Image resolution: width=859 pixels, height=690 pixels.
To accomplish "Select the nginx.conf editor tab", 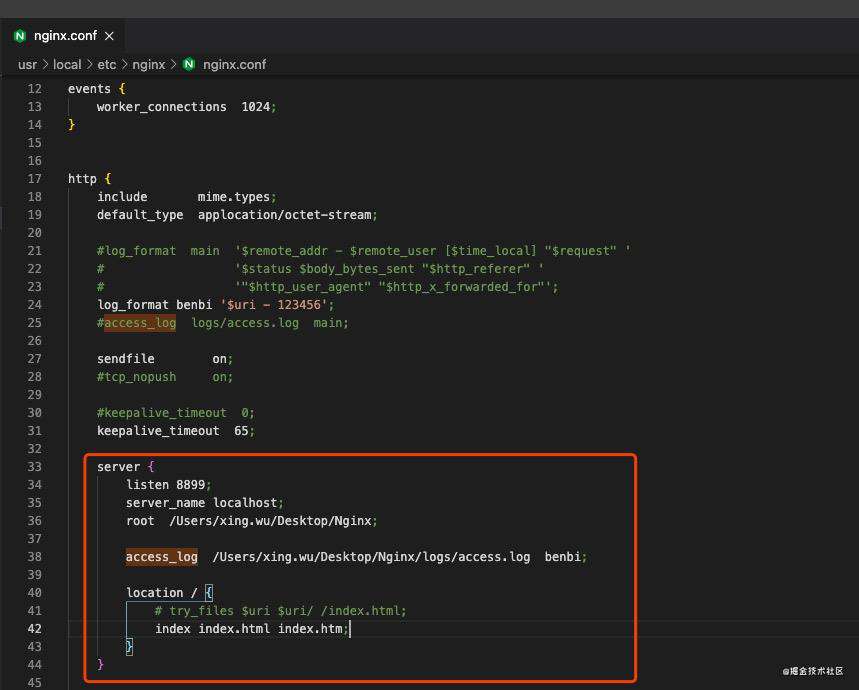I will coord(63,36).
